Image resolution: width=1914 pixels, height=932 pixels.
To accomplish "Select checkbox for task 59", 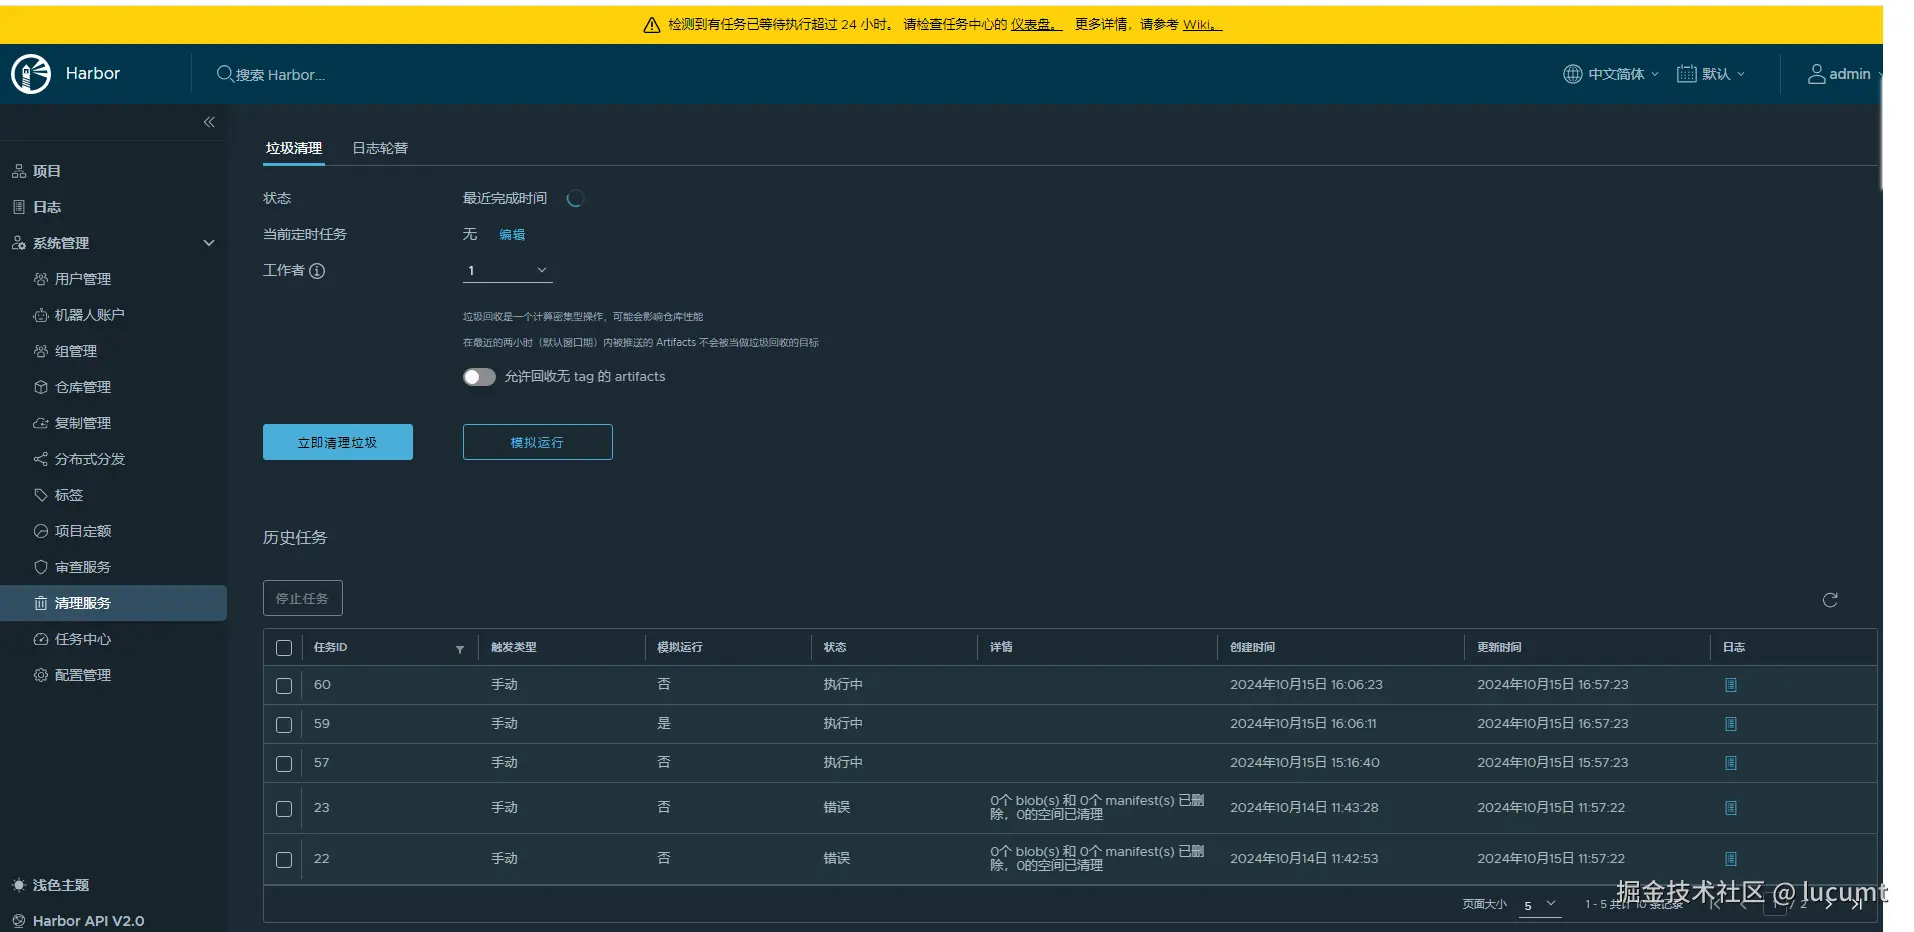I will (x=284, y=725).
